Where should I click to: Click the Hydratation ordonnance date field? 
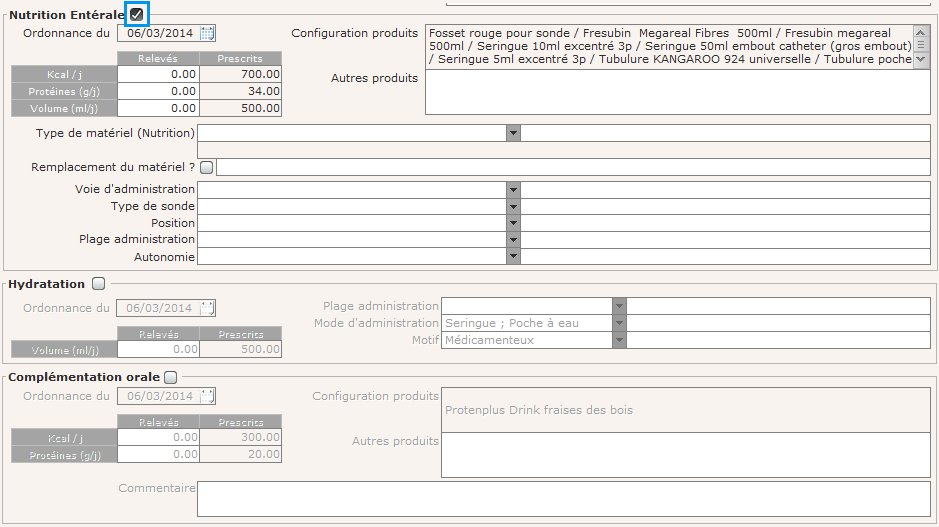point(158,308)
